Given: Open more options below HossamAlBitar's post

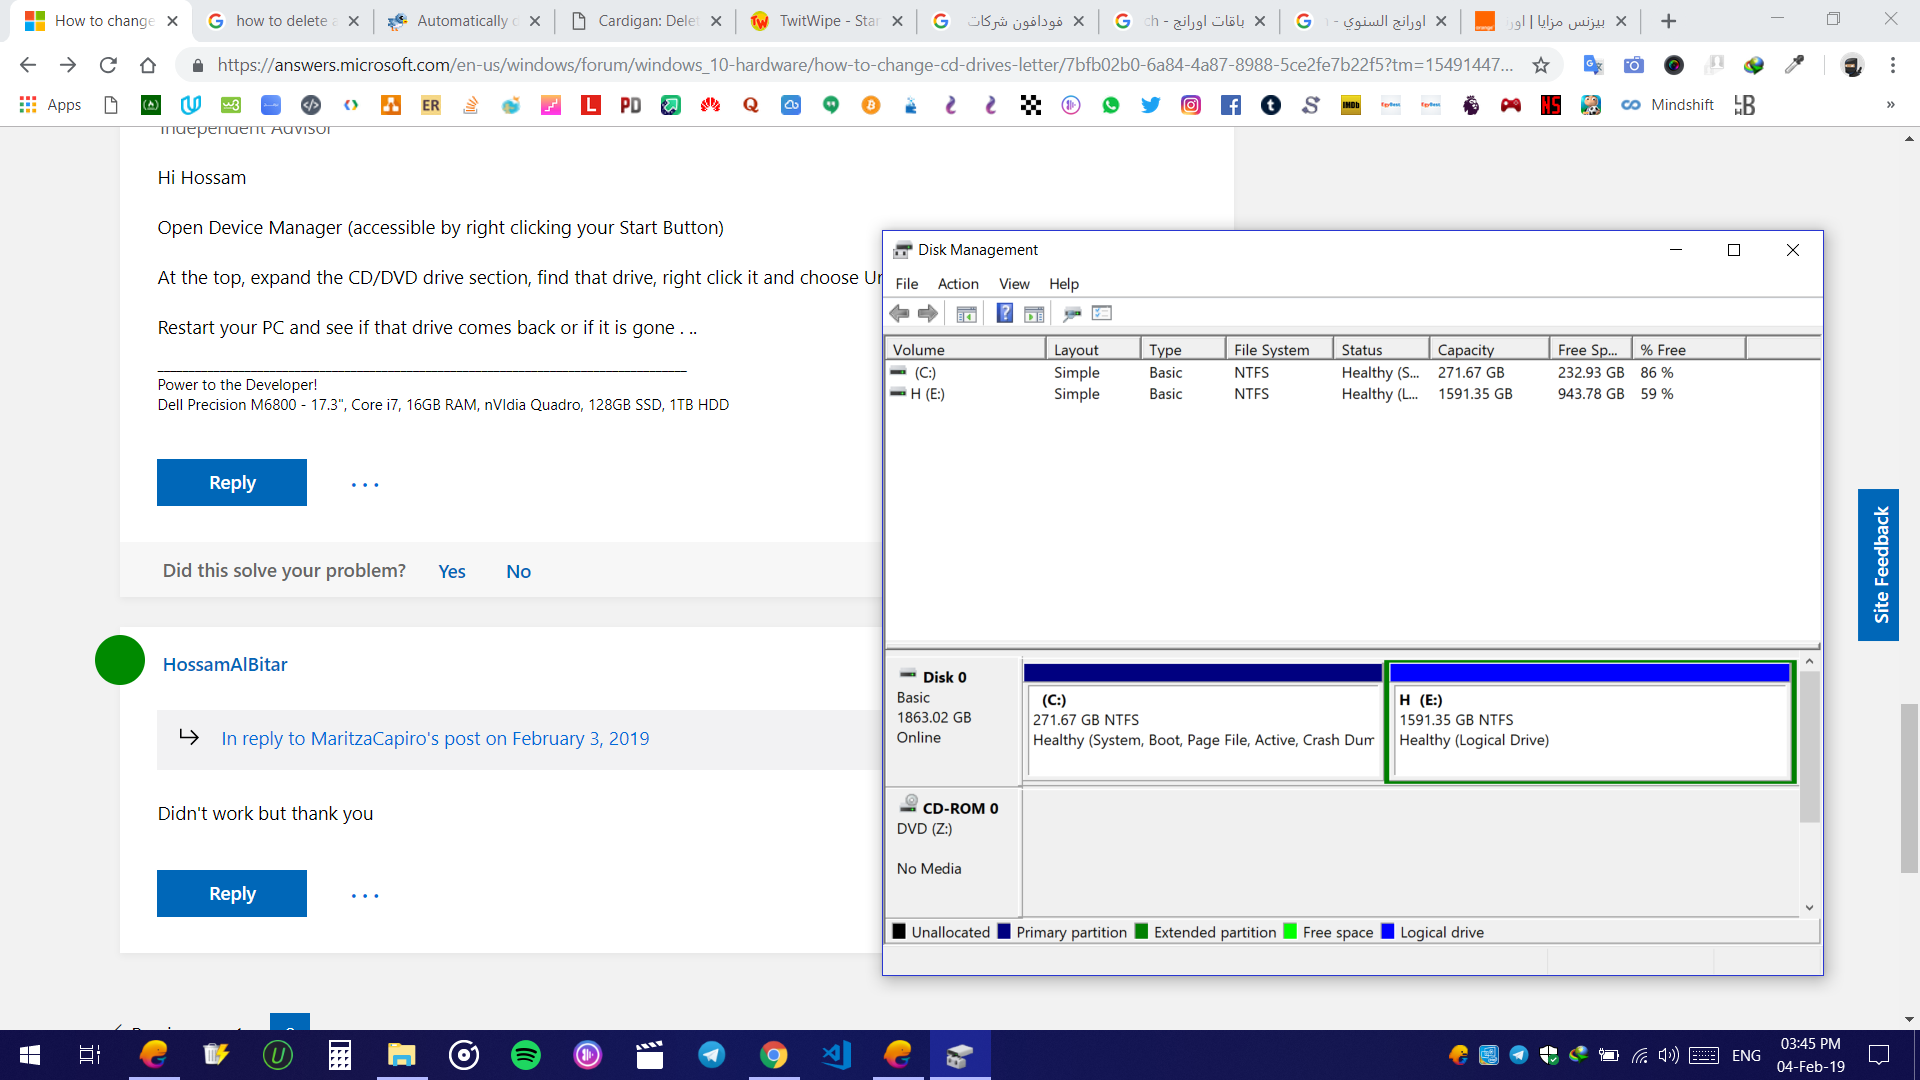Looking at the screenshot, I should pyautogui.click(x=365, y=896).
